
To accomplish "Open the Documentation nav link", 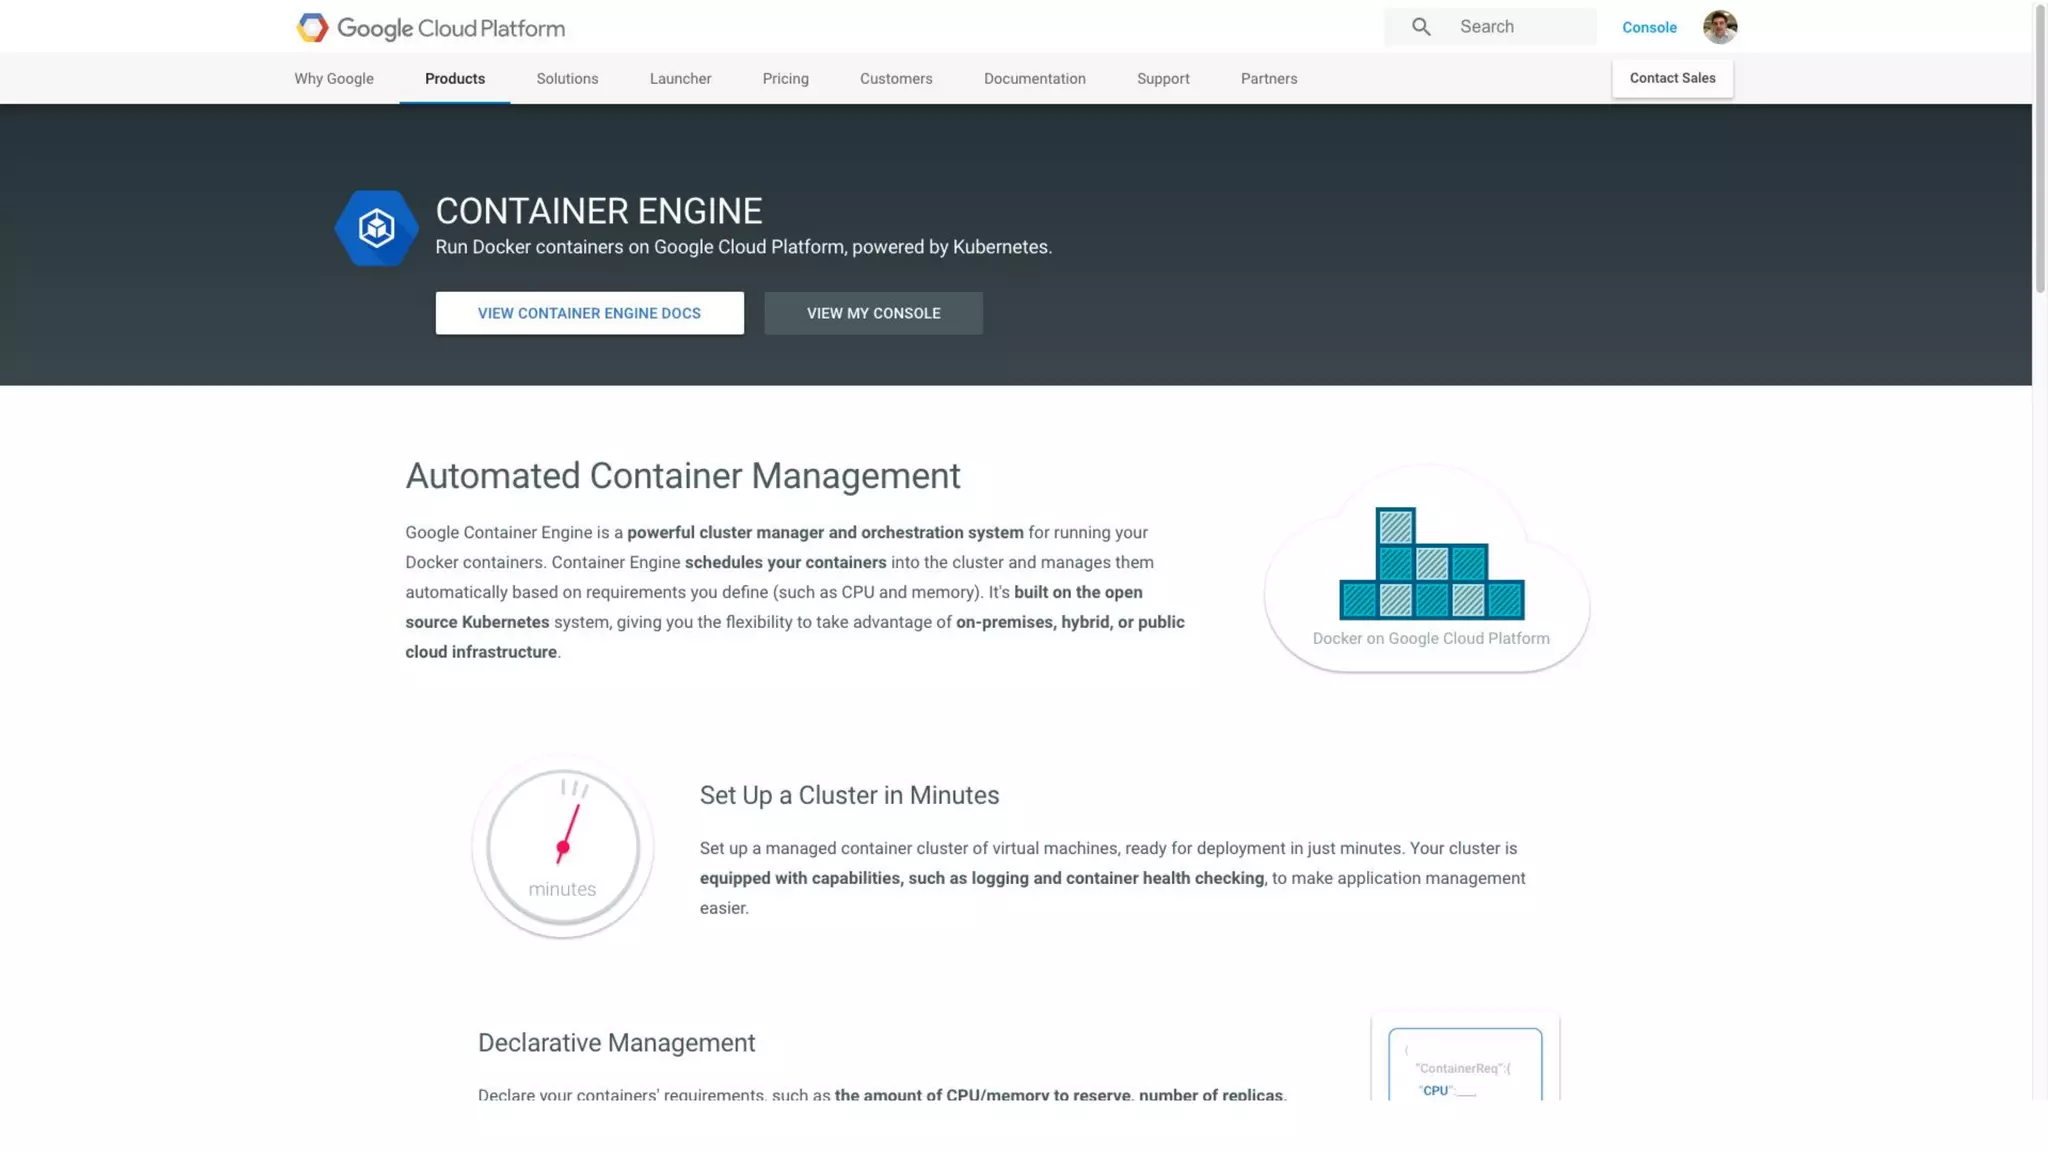I will point(1034,79).
